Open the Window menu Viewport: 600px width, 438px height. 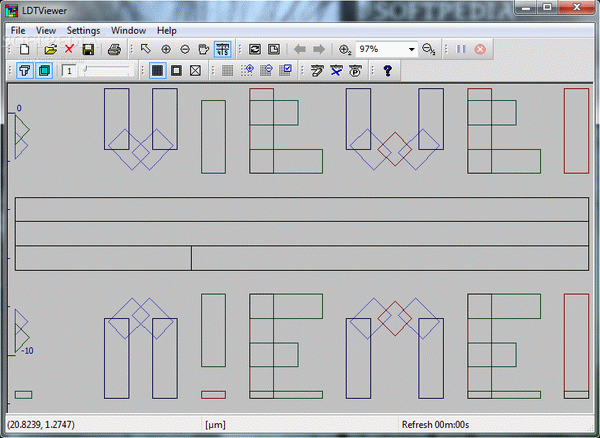(x=128, y=31)
